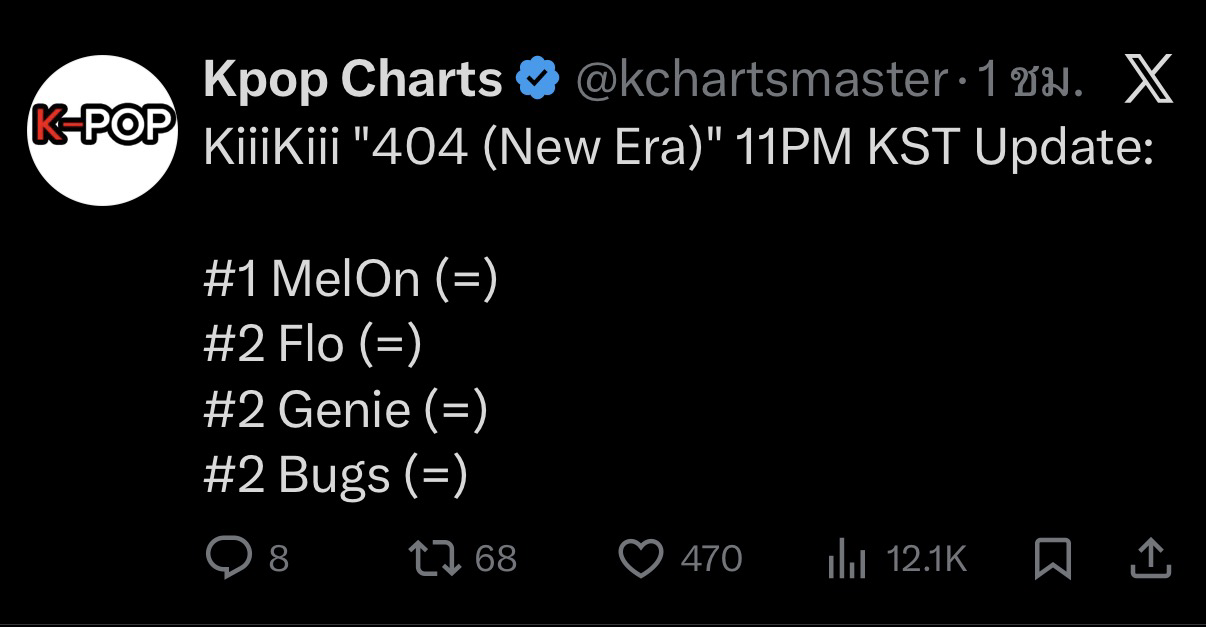Click the 12.1K view count
1206x627 pixels.
[x=927, y=558]
